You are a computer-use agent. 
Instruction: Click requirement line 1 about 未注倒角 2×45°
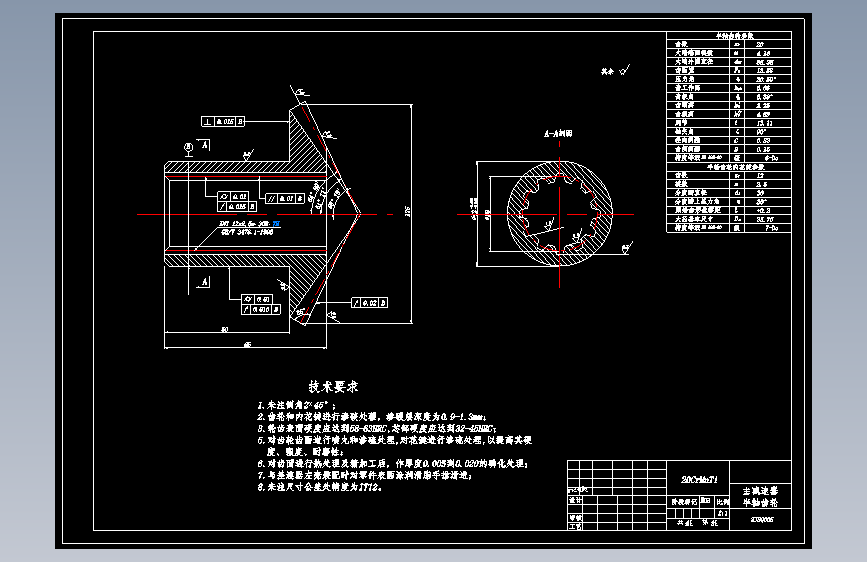[296, 405]
